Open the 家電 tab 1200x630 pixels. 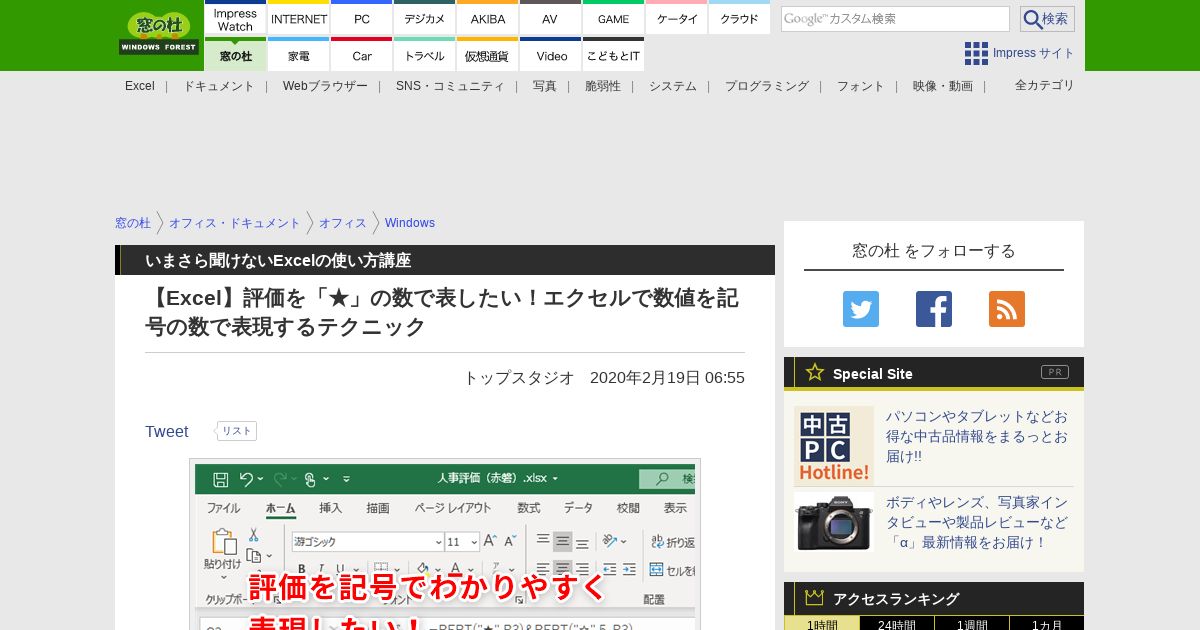pos(299,55)
